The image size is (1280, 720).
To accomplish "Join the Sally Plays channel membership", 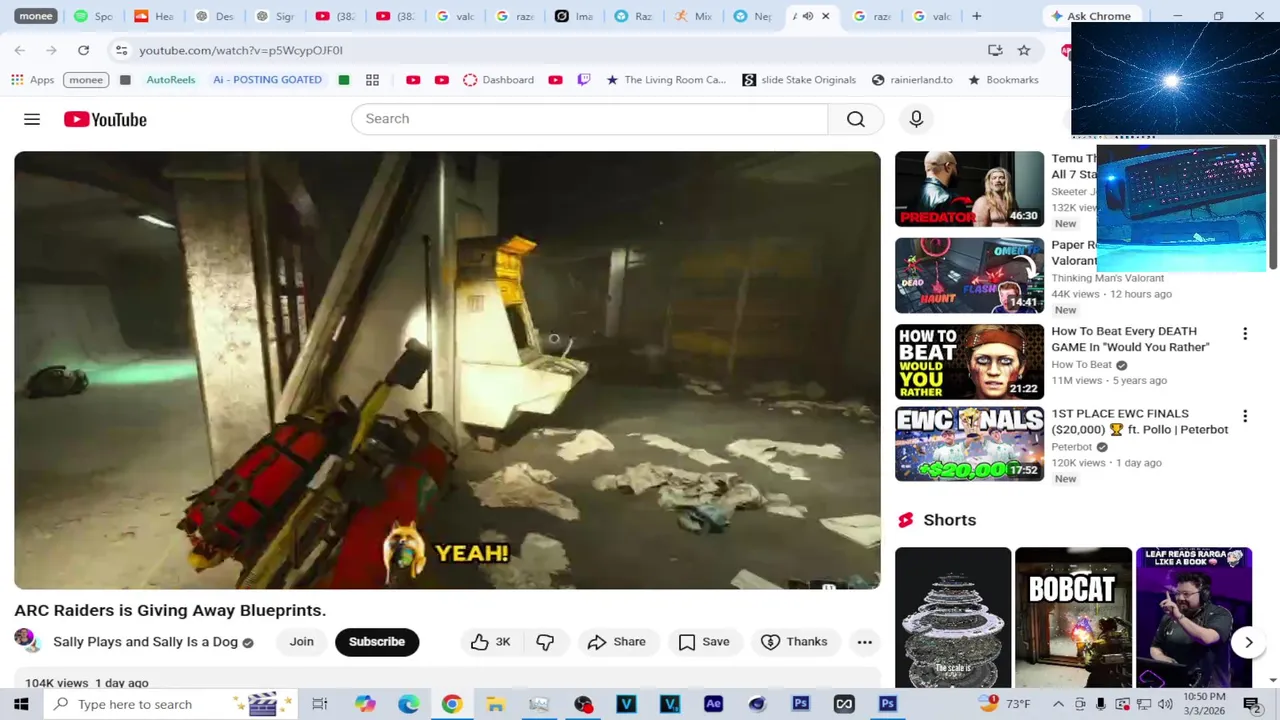I will (301, 642).
